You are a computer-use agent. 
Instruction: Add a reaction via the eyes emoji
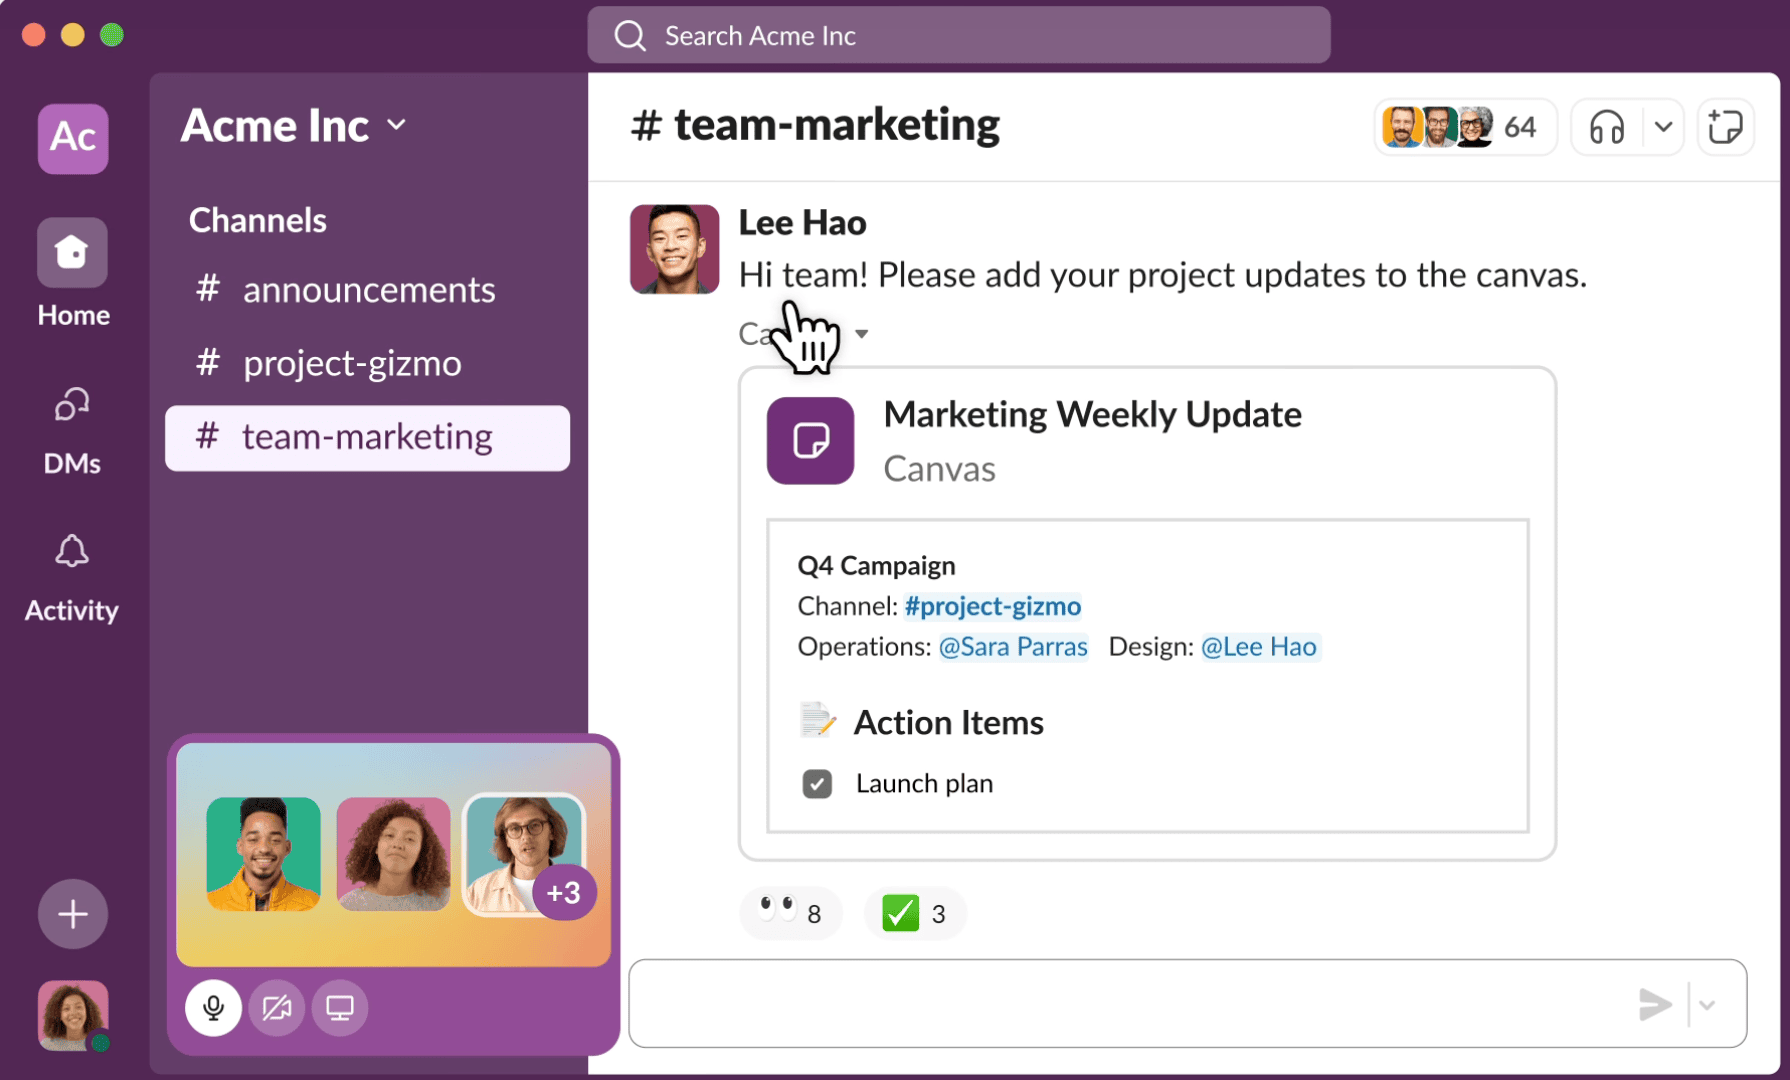(x=790, y=912)
